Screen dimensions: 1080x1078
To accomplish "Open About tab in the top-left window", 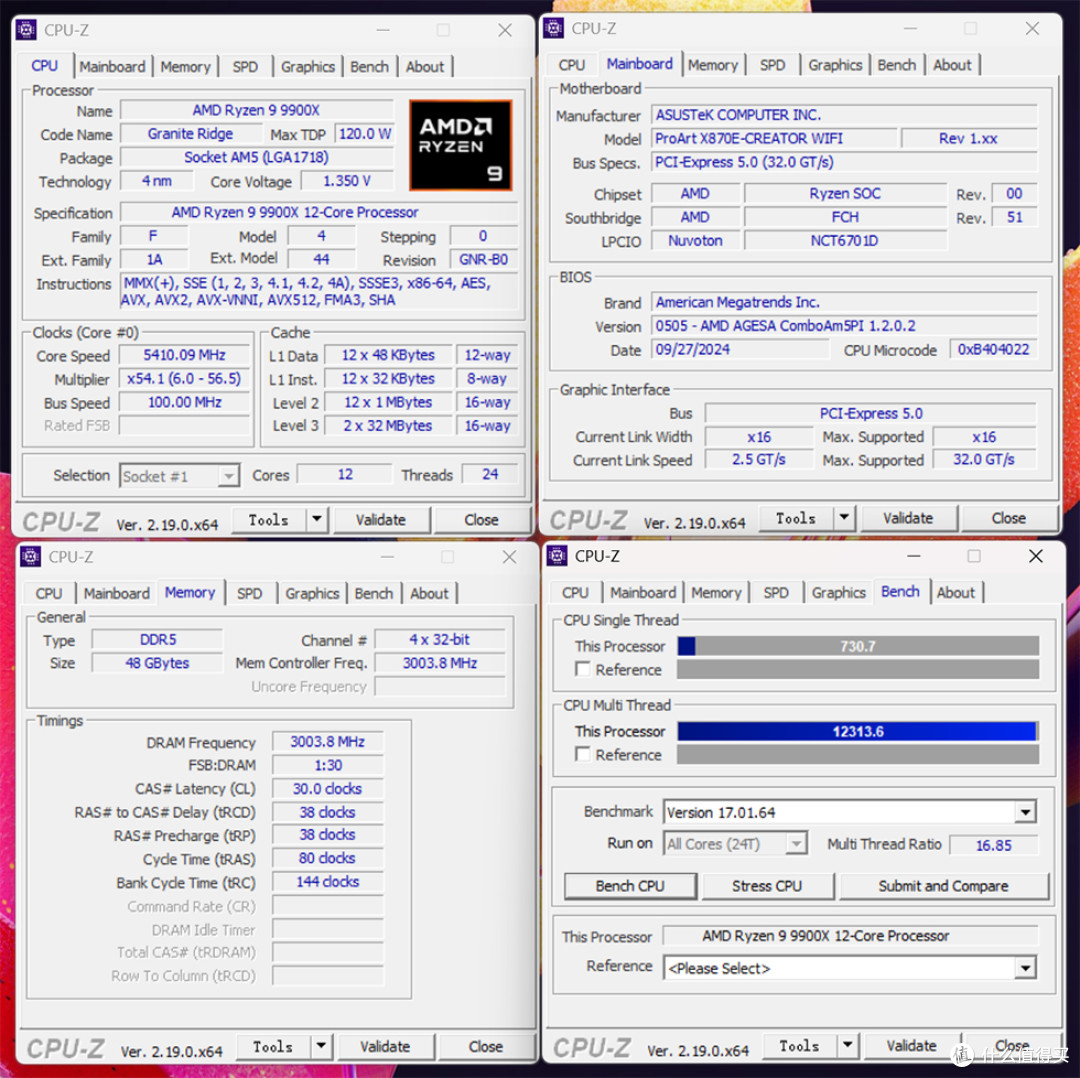I will (425, 67).
